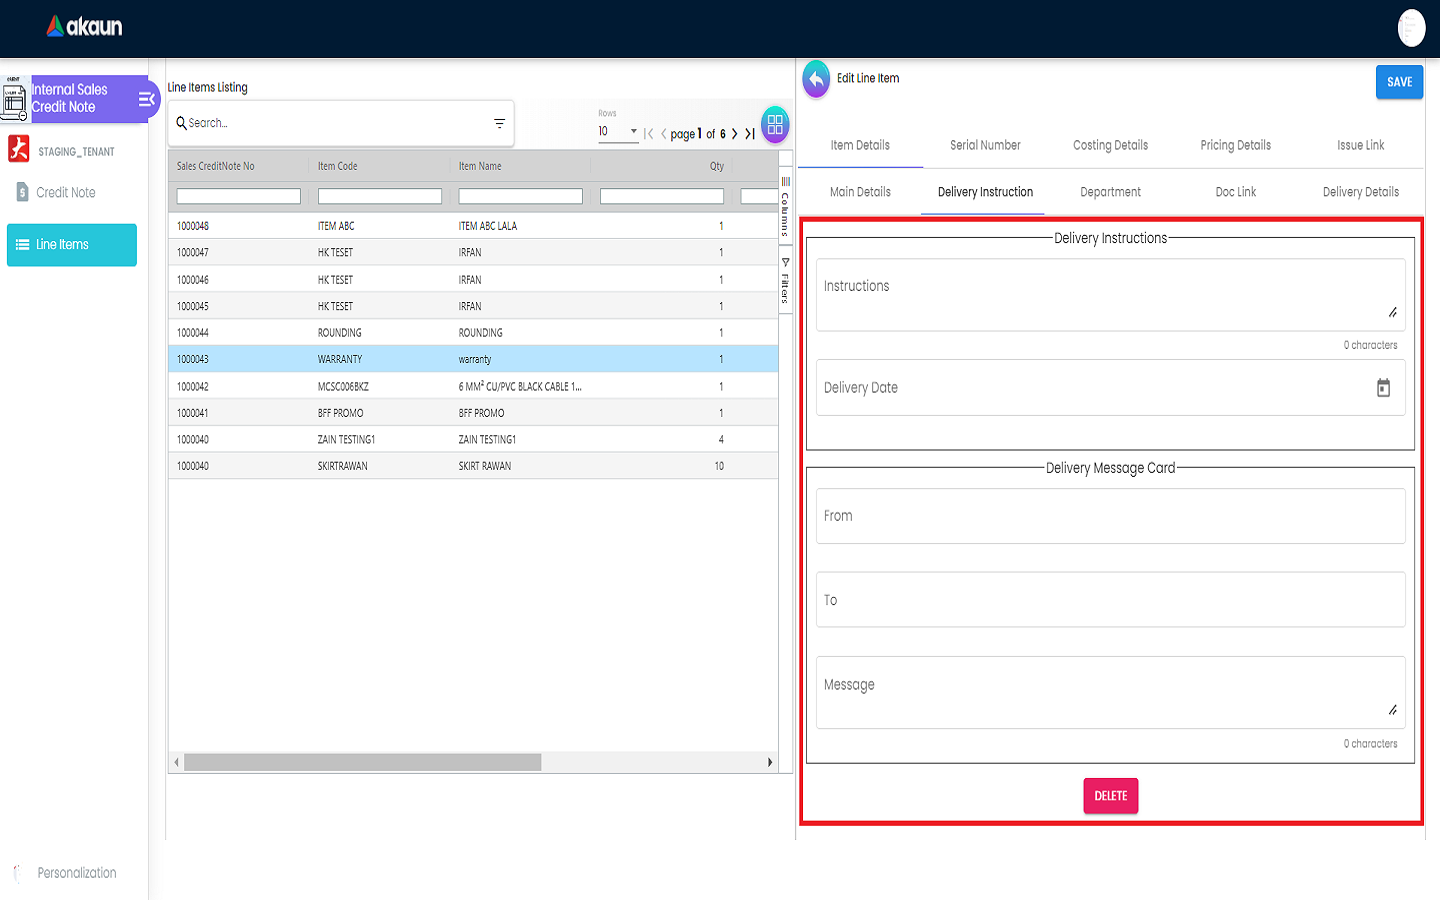Focus the Instructions text area
Image resolution: width=1440 pixels, height=900 pixels.
tap(1110, 295)
